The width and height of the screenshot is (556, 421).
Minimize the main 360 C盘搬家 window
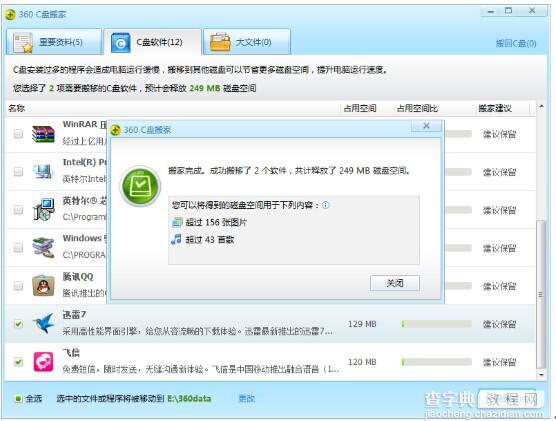tap(491, 11)
